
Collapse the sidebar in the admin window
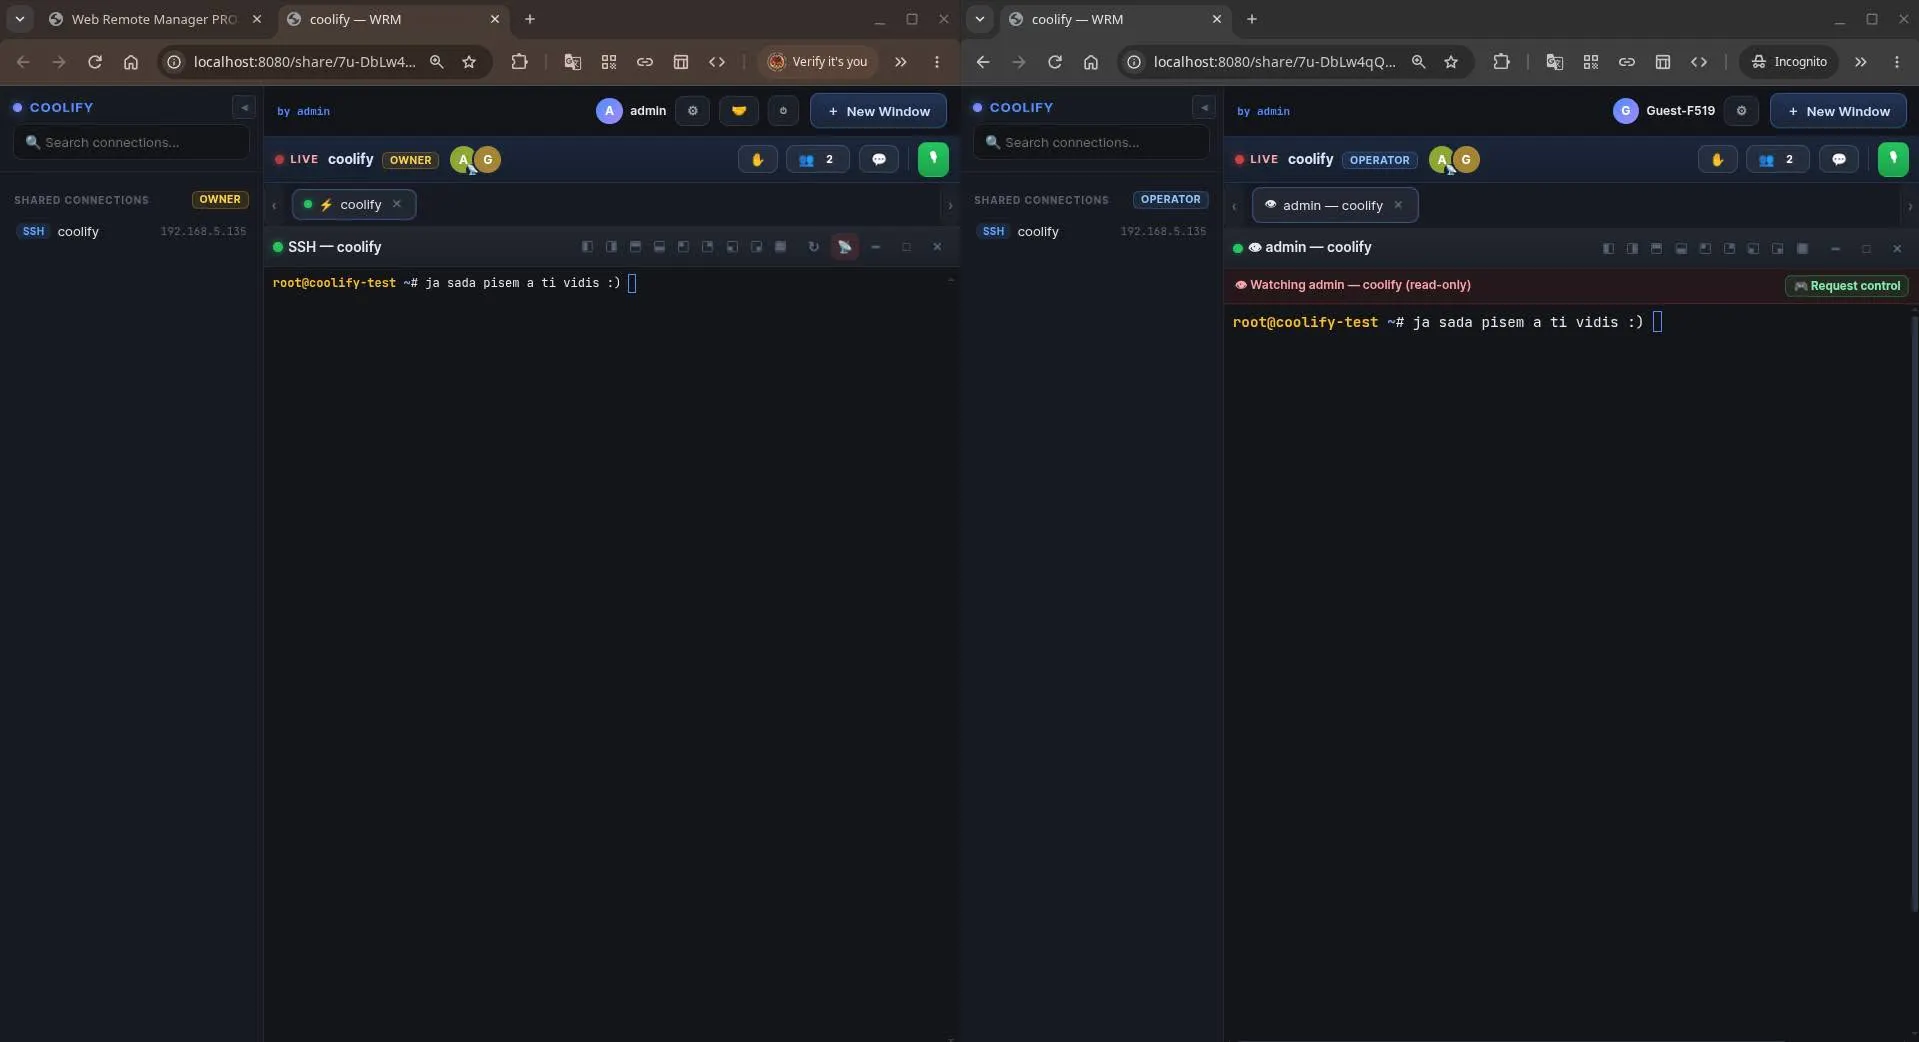pos(244,107)
